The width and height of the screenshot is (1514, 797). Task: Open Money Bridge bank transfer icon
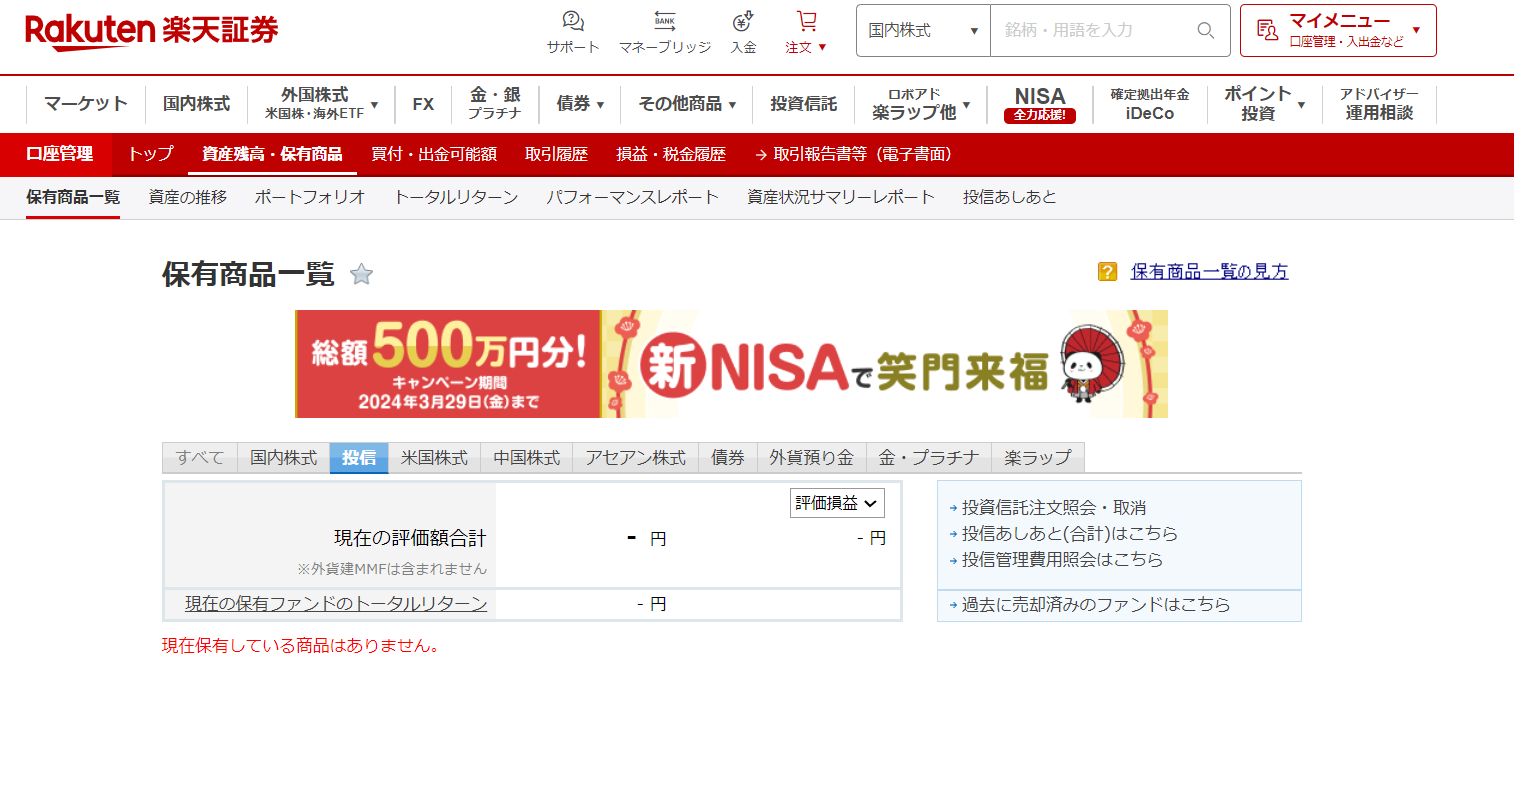[x=665, y=22]
